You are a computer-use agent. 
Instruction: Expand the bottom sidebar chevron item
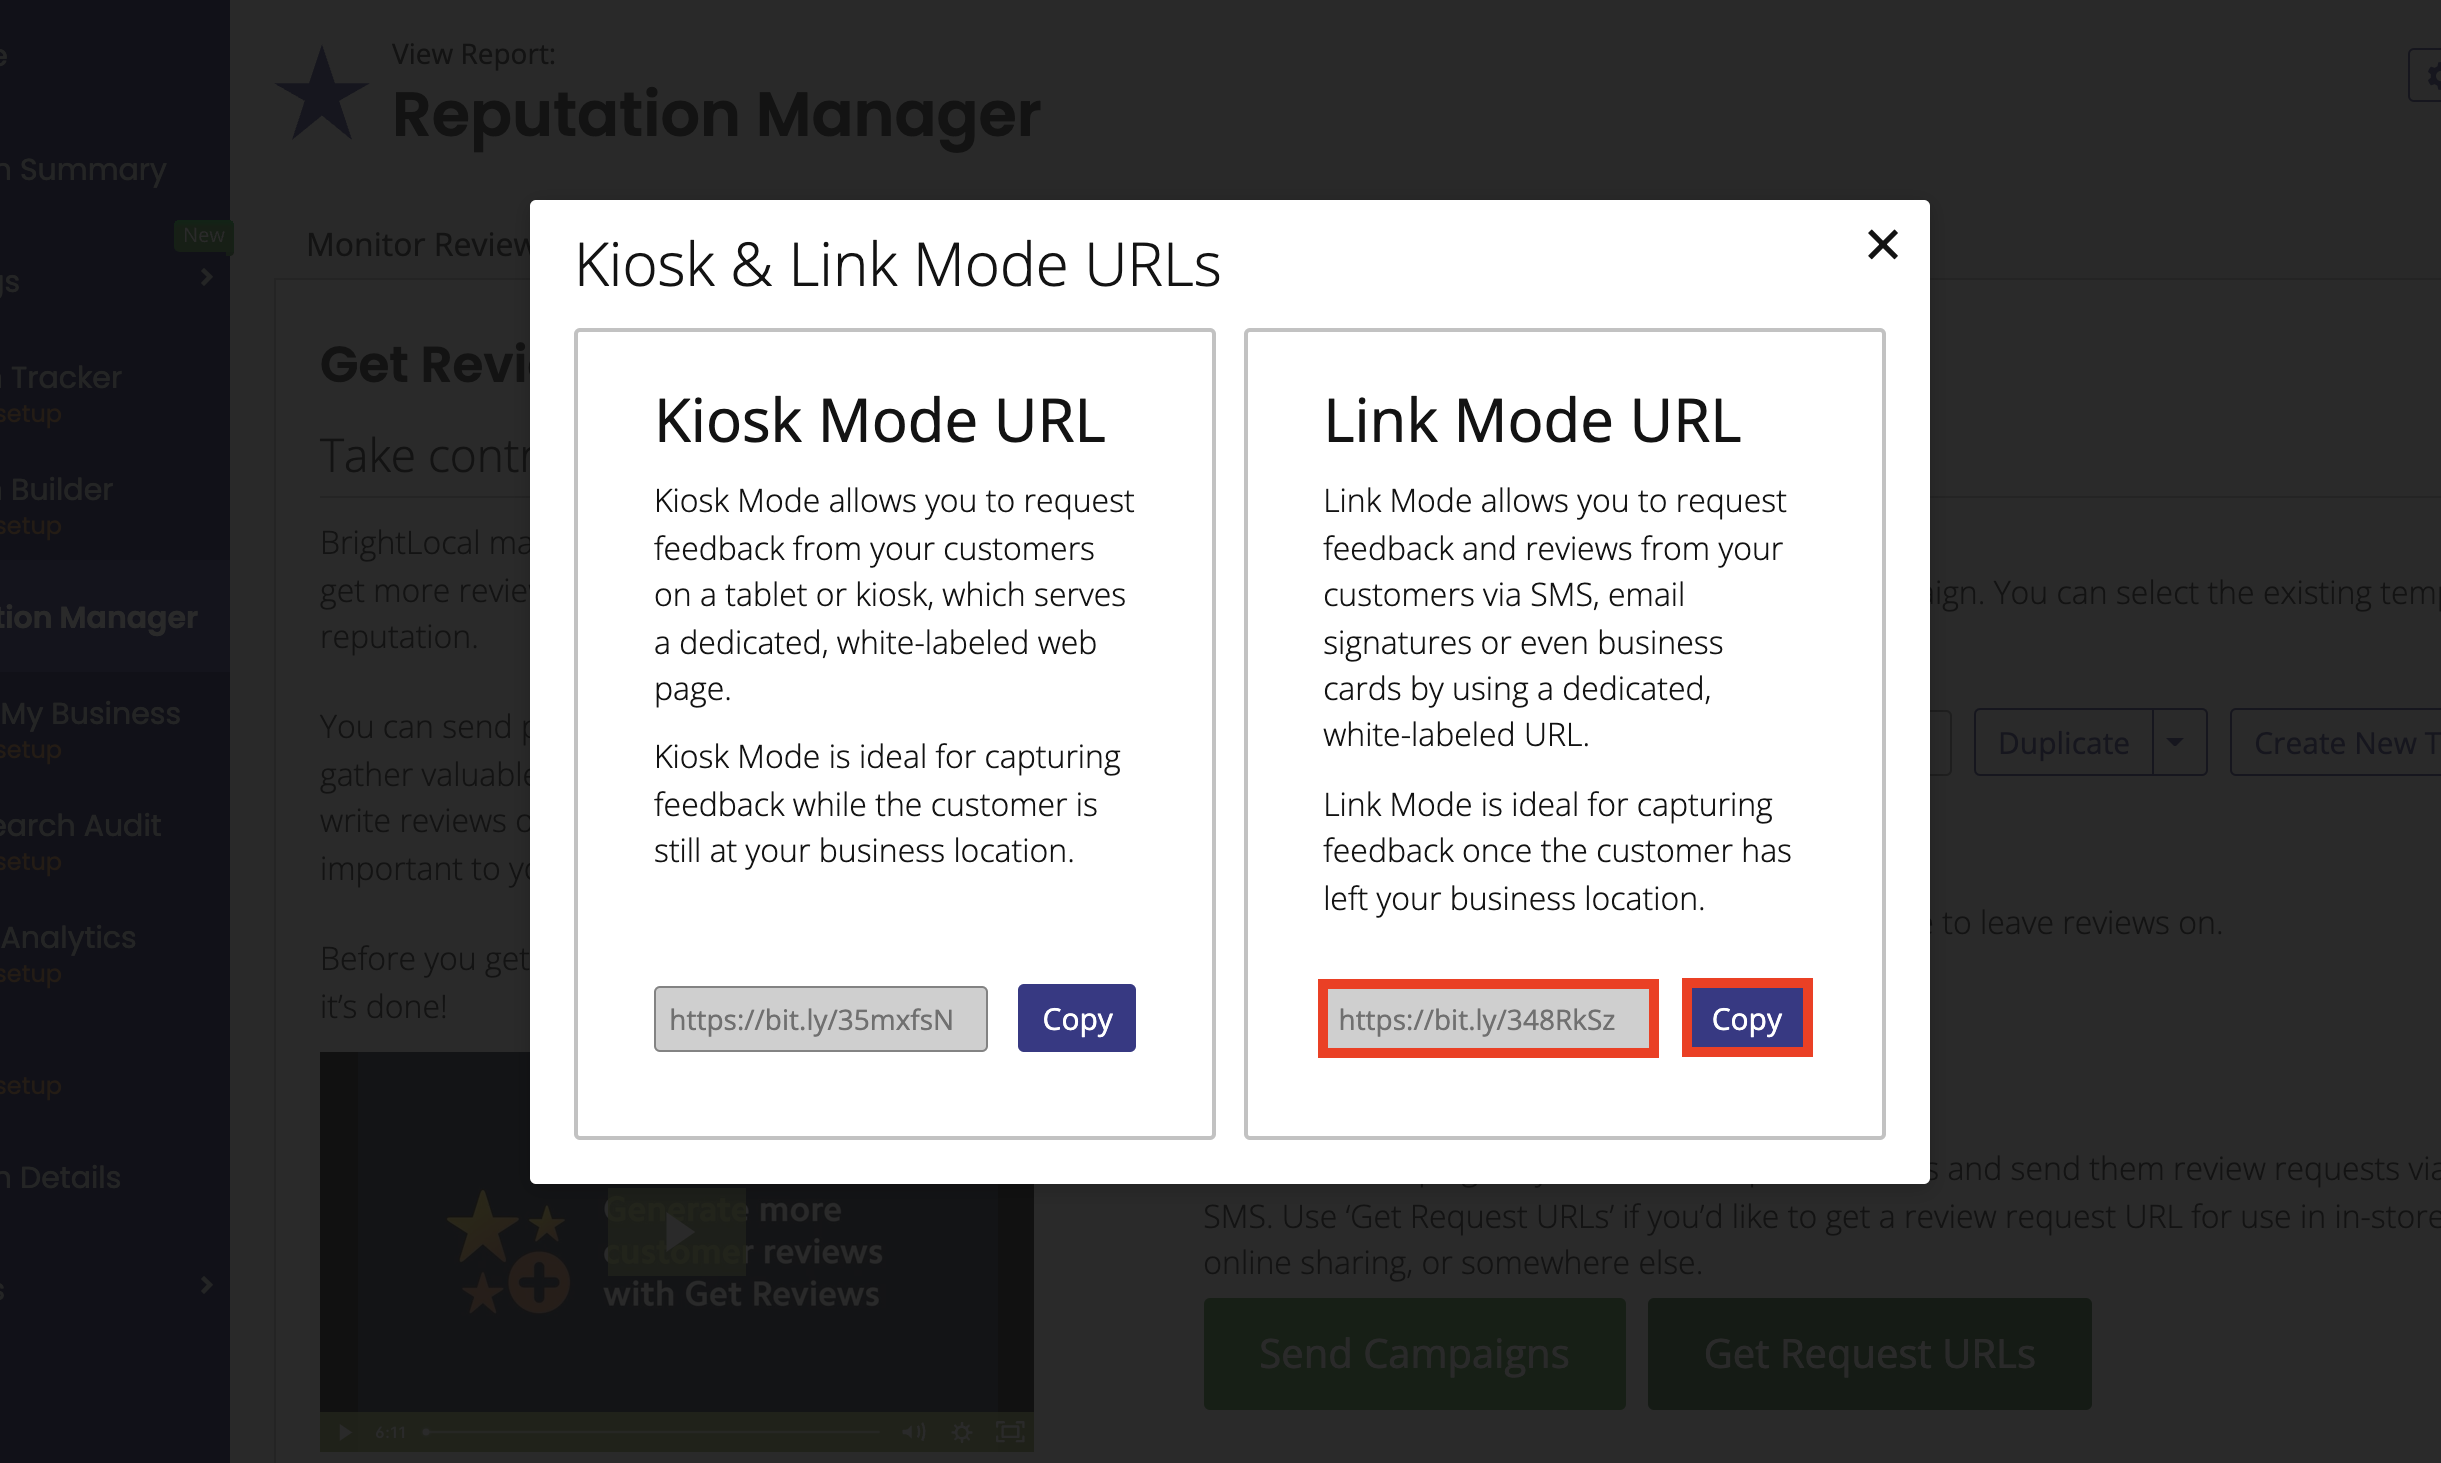point(206,1285)
